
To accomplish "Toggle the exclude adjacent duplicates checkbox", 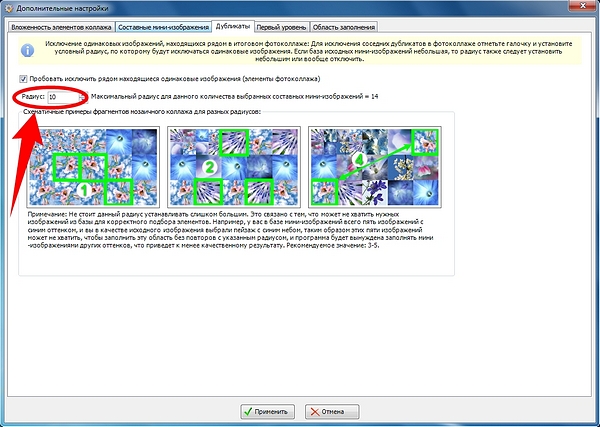I will tap(23, 79).
